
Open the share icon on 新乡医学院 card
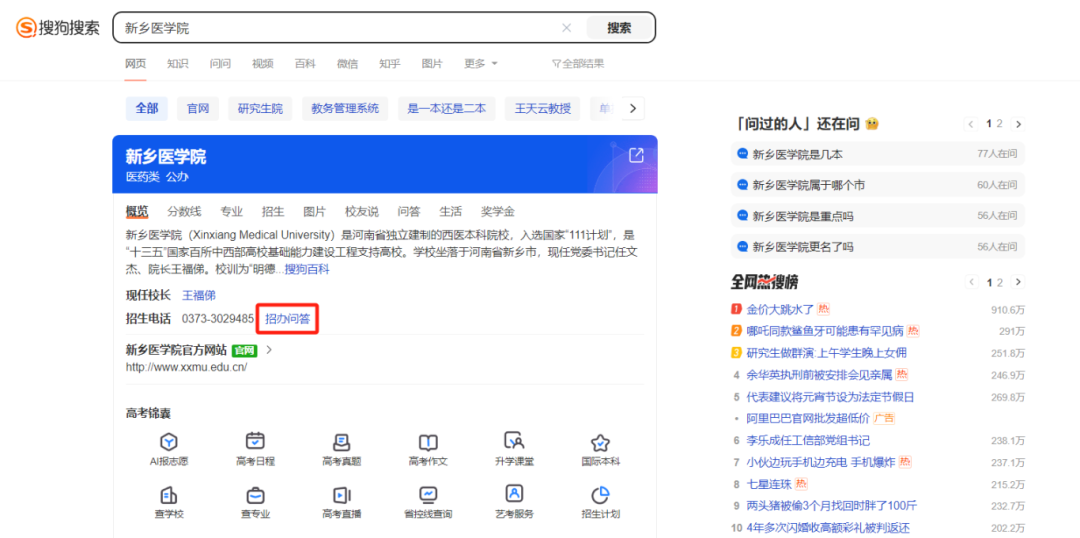point(636,155)
